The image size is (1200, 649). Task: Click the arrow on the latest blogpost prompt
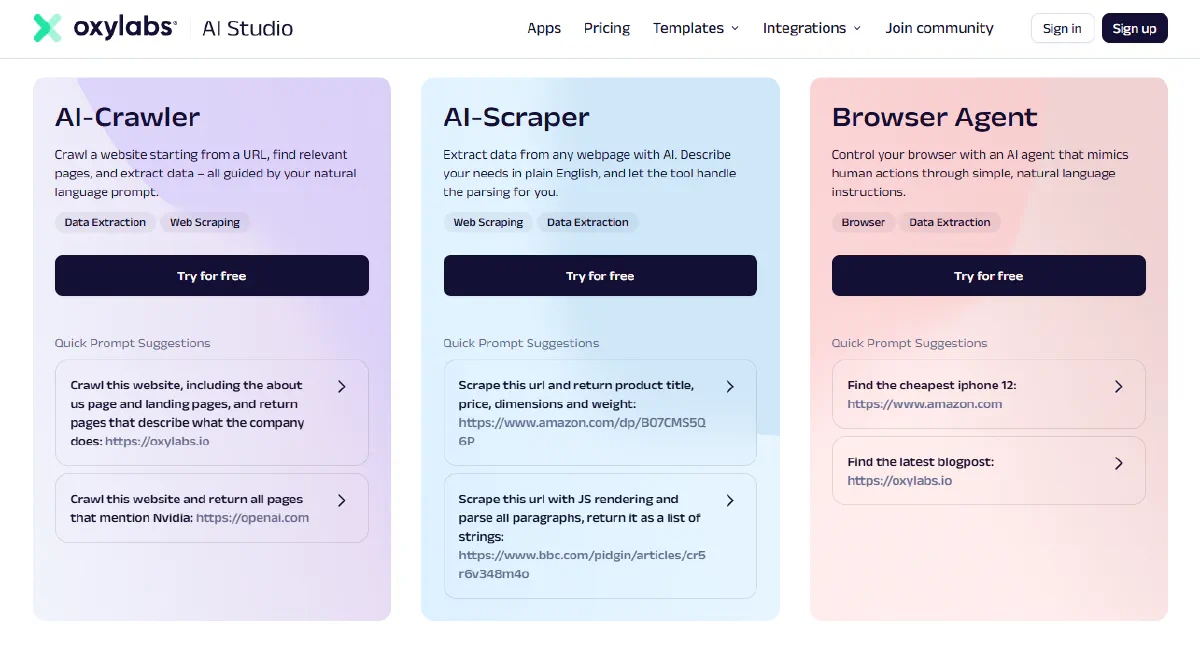1118,463
